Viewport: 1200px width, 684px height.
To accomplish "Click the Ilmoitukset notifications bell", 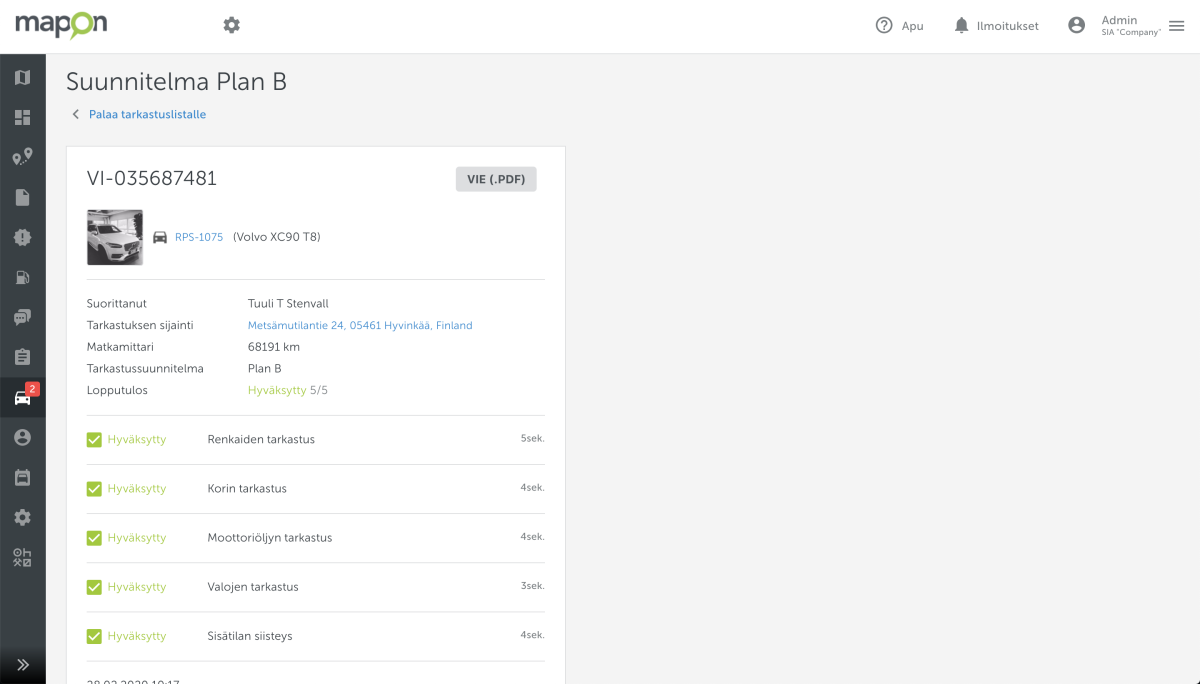I will point(961,26).
